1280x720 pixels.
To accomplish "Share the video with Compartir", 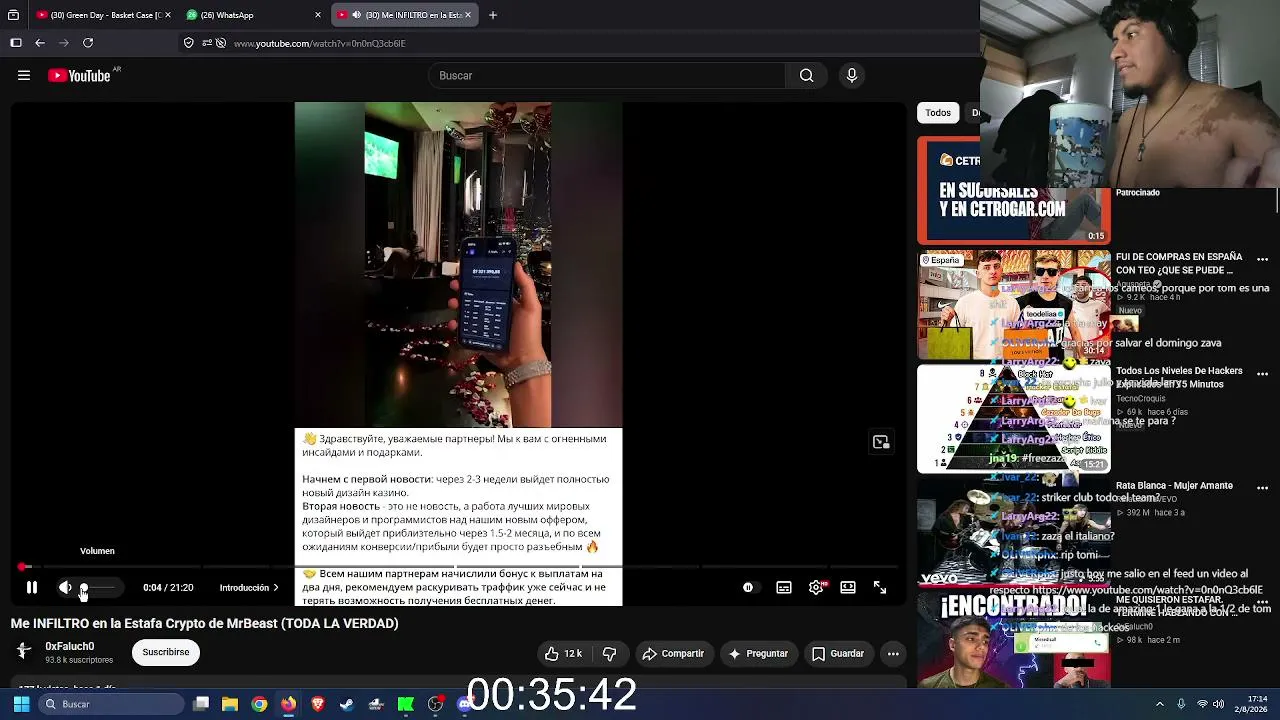I will click(673, 654).
